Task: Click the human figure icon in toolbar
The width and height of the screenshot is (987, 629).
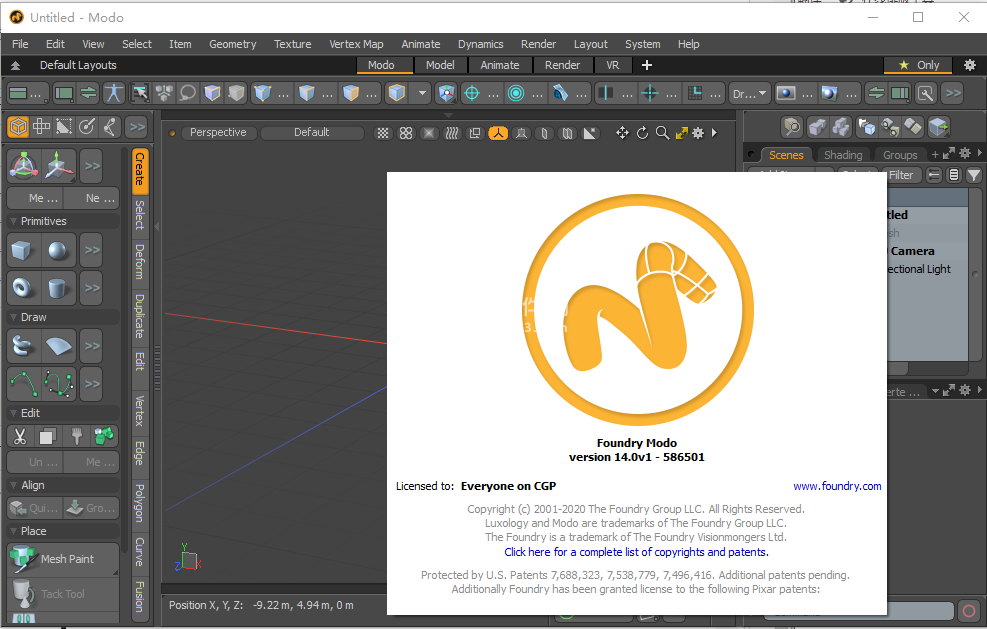Action: [x=114, y=93]
